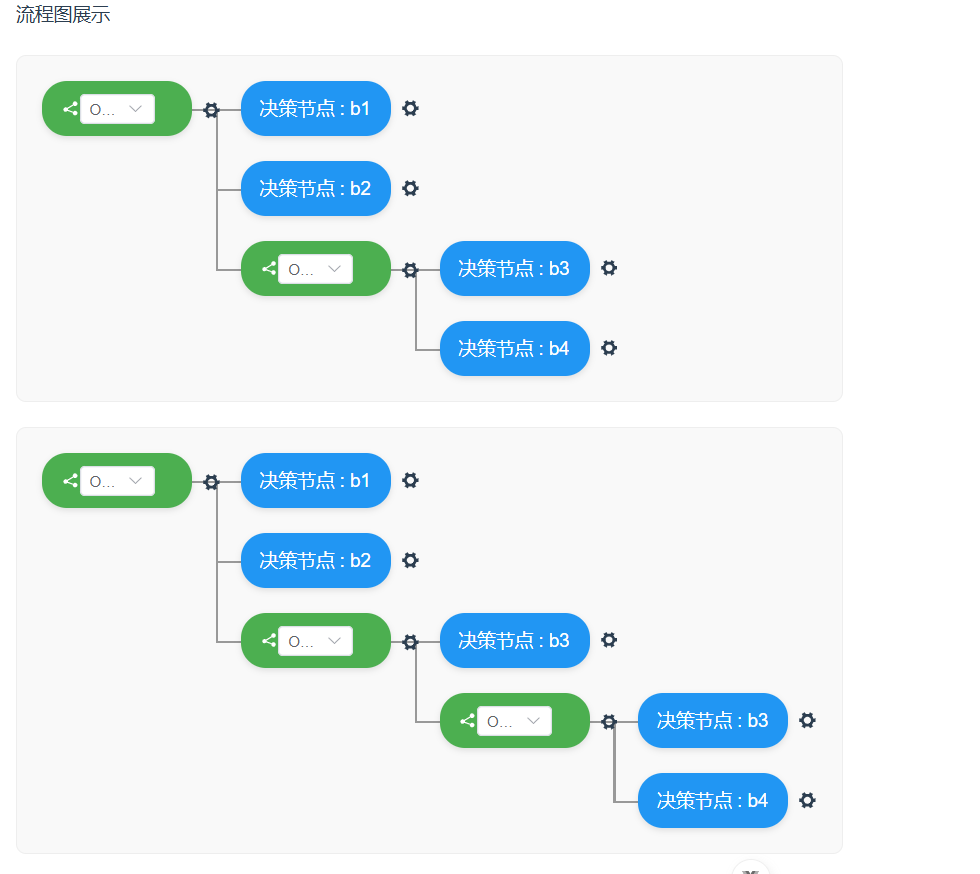
Task: Click gear next to b3 in top flowchart
Action: (609, 268)
